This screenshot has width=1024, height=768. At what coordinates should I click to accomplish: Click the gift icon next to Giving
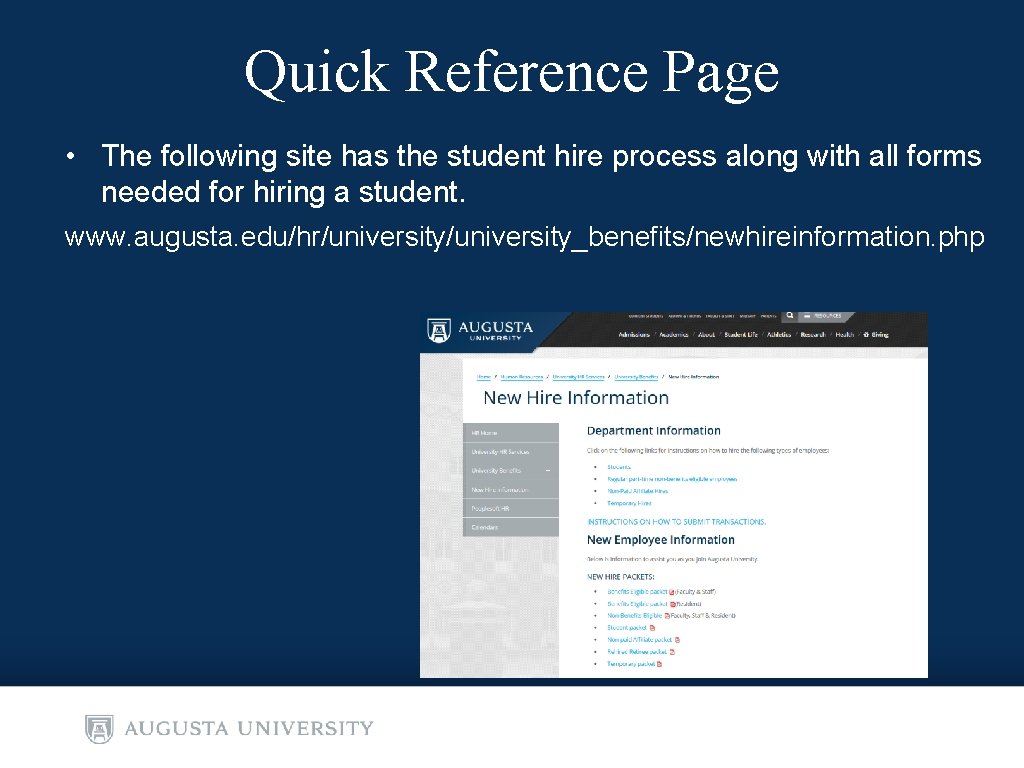pyautogui.click(x=866, y=335)
